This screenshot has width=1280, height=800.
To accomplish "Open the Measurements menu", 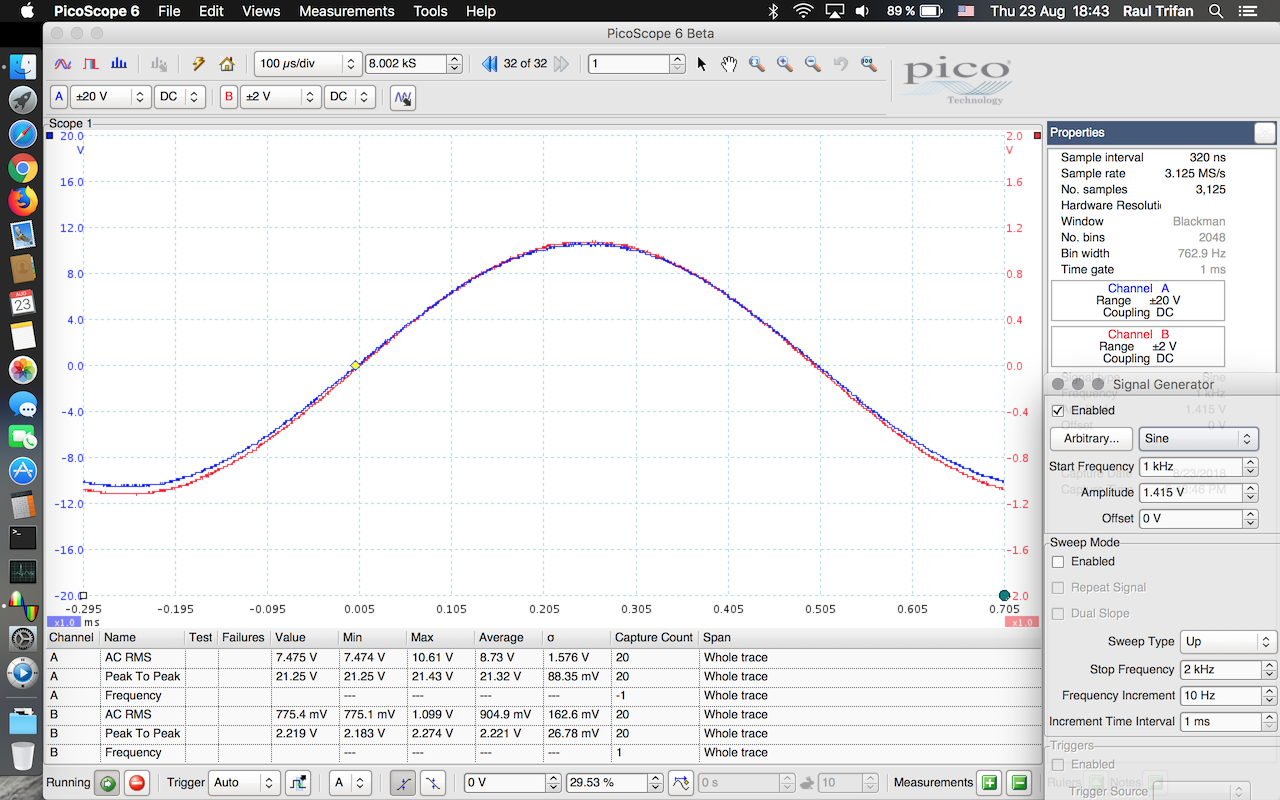I will [347, 11].
